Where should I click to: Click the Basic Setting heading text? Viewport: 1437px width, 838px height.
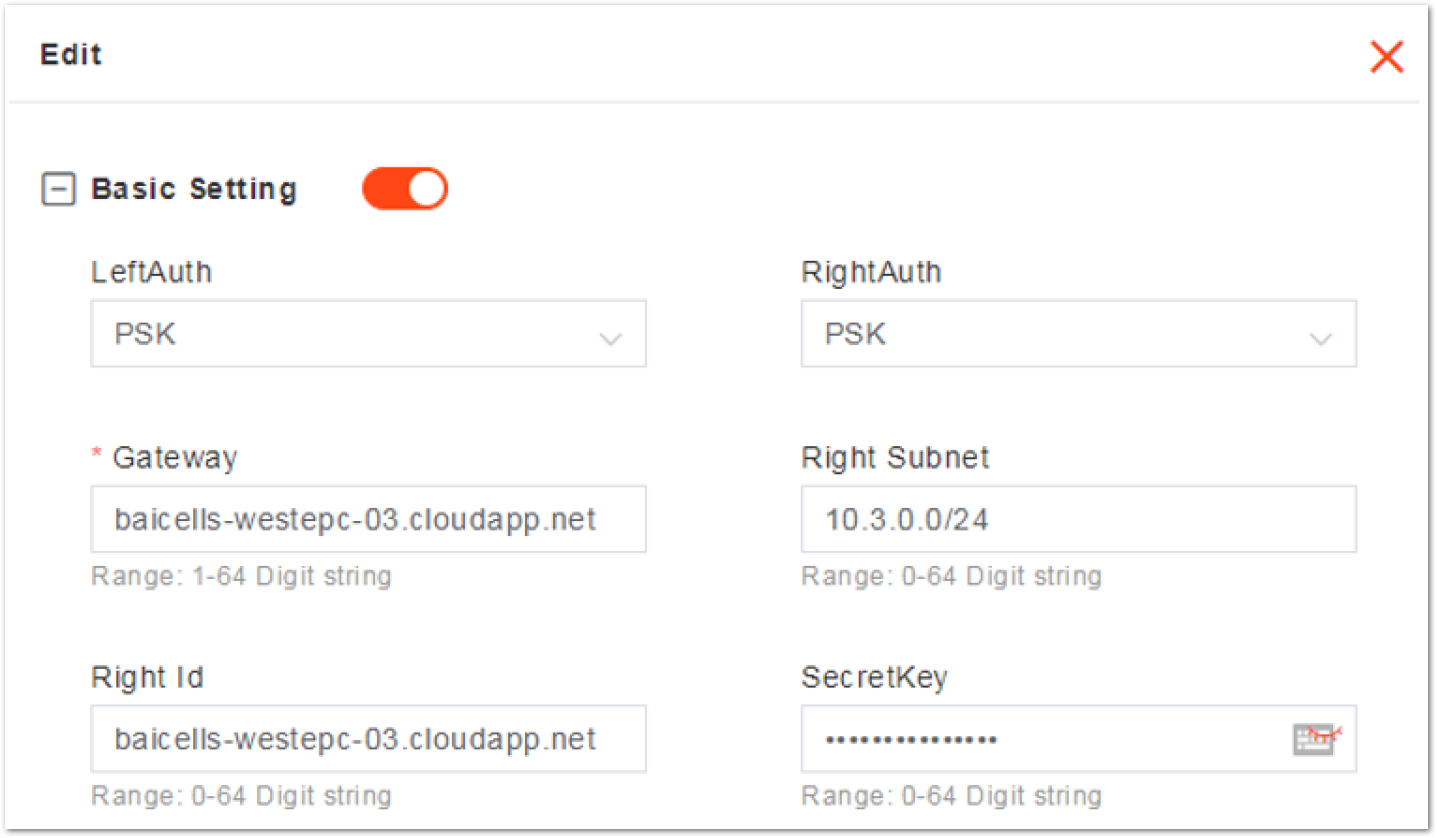[x=194, y=189]
